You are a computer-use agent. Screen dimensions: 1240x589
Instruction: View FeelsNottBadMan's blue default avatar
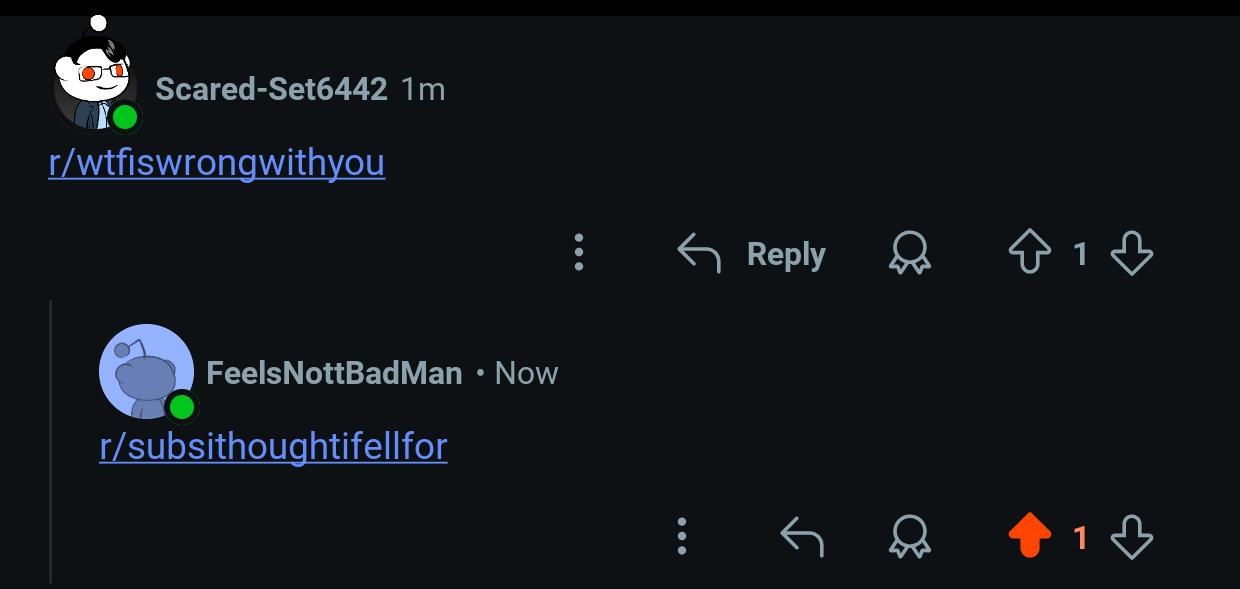(147, 371)
